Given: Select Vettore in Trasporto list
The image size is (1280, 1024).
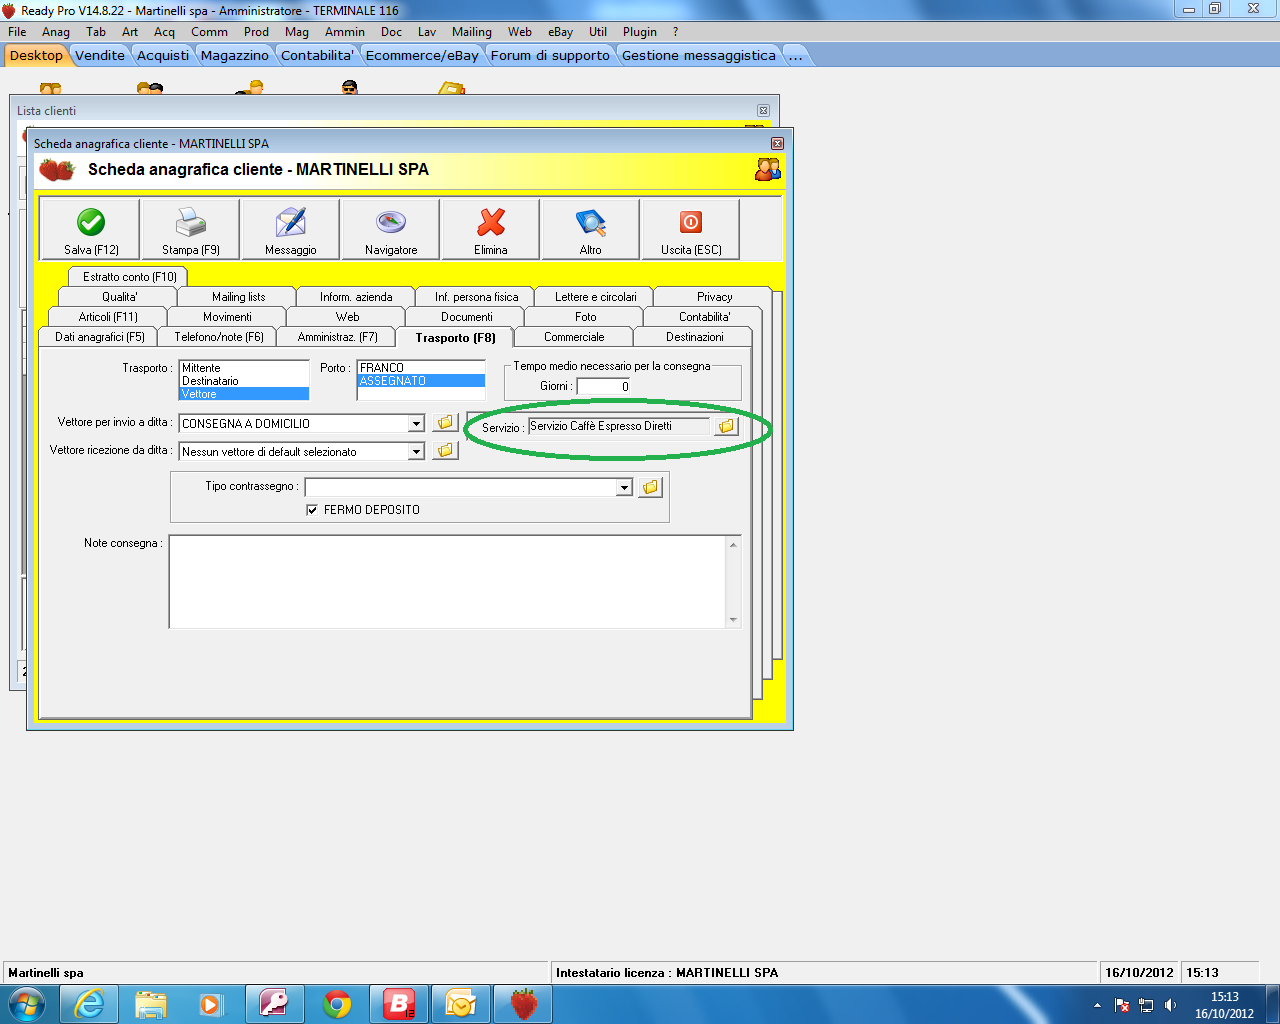Looking at the screenshot, I should (244, 394).
